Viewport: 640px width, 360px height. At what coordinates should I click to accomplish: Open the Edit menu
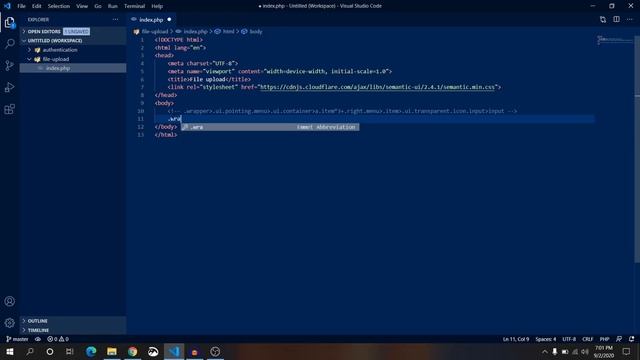[37, 6]
